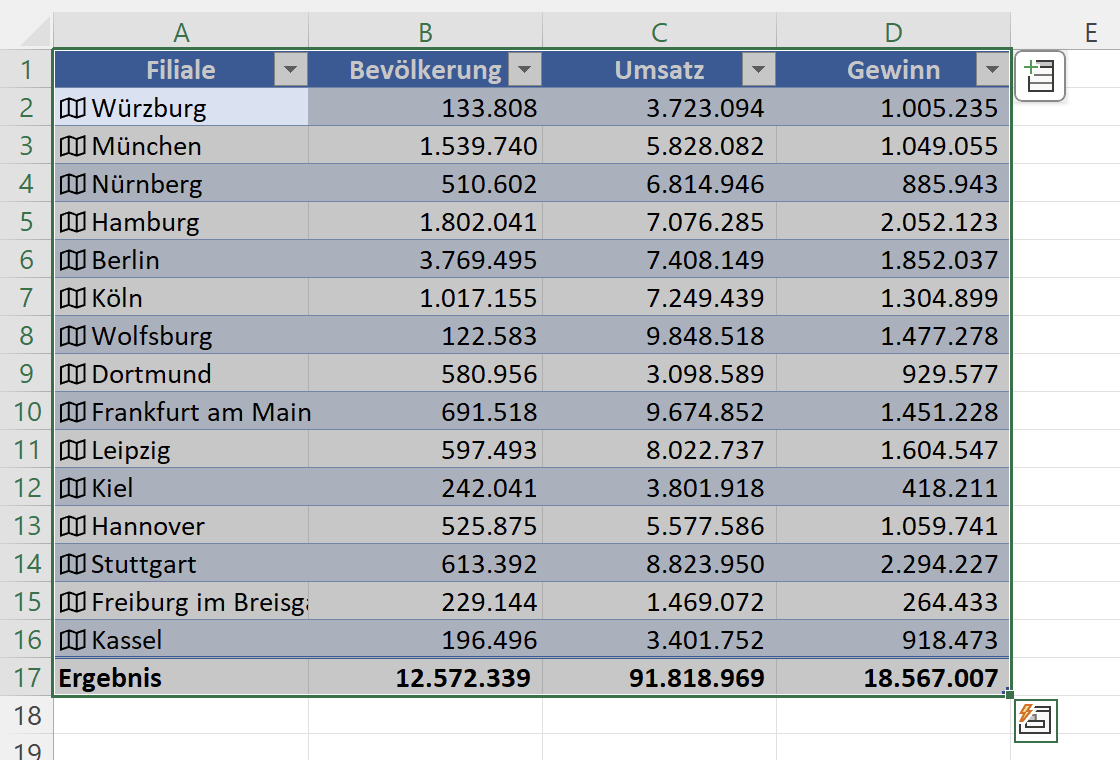Select column A header
This screenshot has width=1120, height=760.
(x=181, y=32)
